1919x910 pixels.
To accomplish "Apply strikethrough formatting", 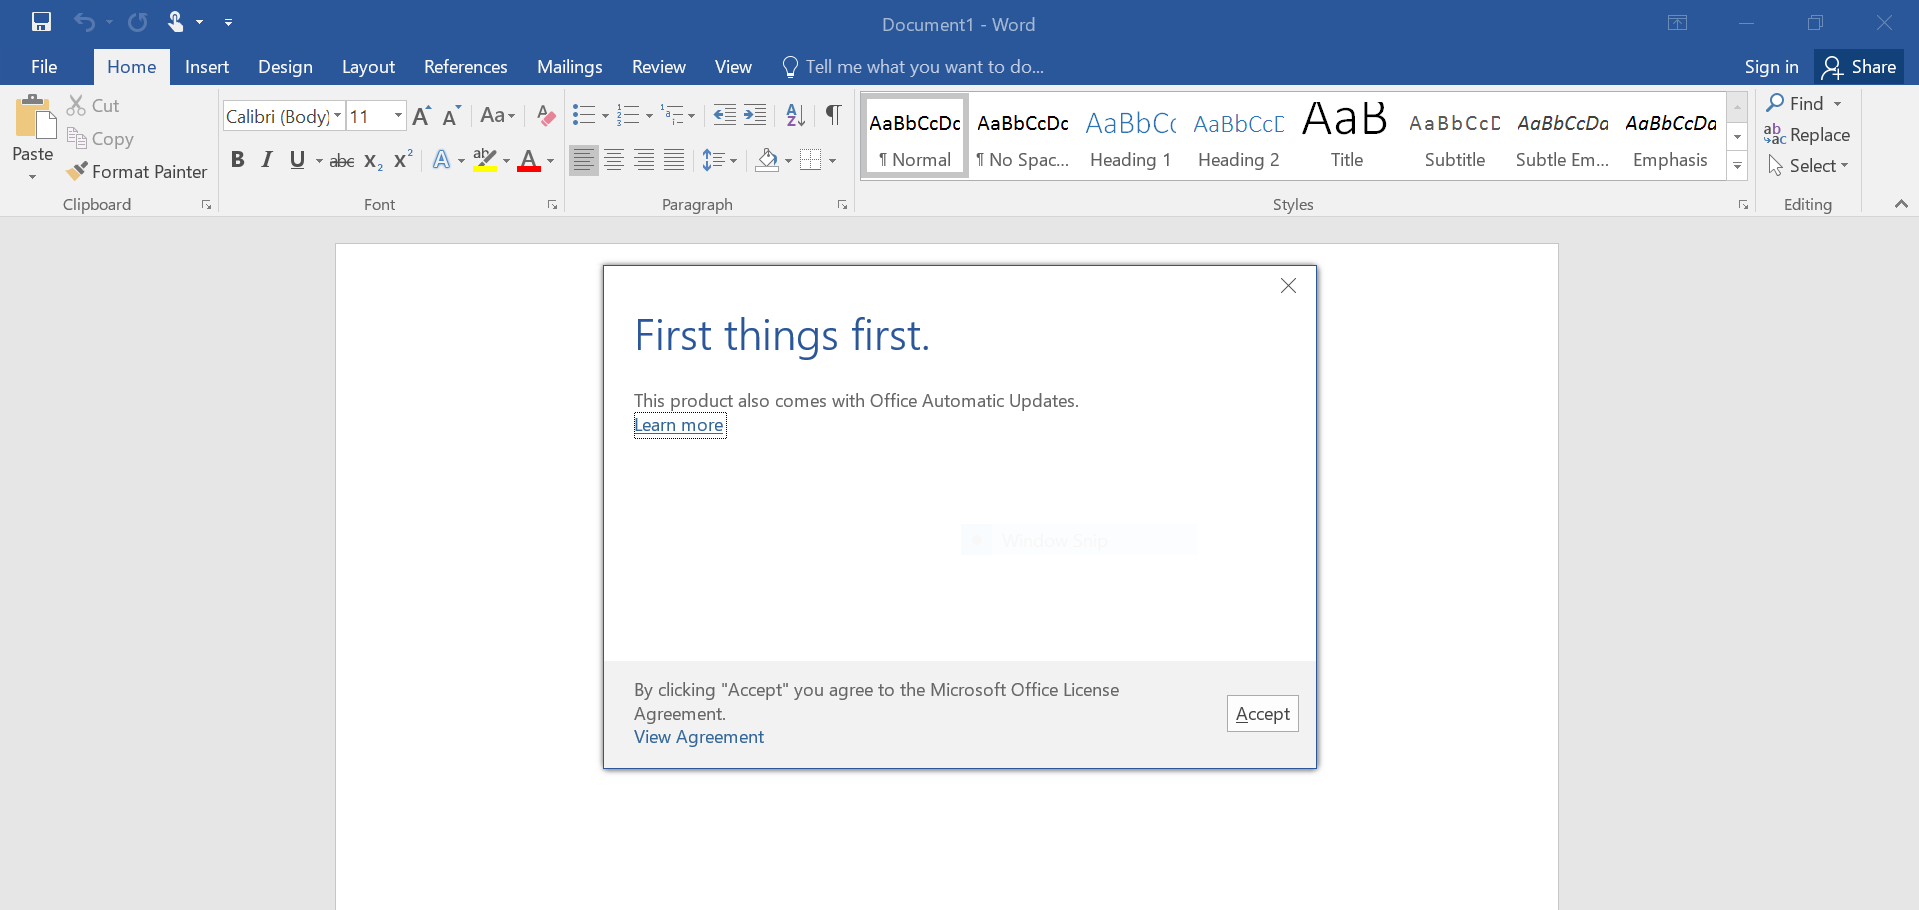I will 341,160.
